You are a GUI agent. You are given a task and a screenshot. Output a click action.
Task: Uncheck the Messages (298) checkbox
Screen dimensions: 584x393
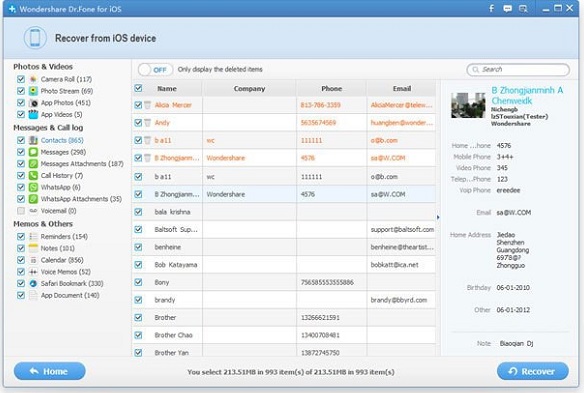[x=21, y=152]
